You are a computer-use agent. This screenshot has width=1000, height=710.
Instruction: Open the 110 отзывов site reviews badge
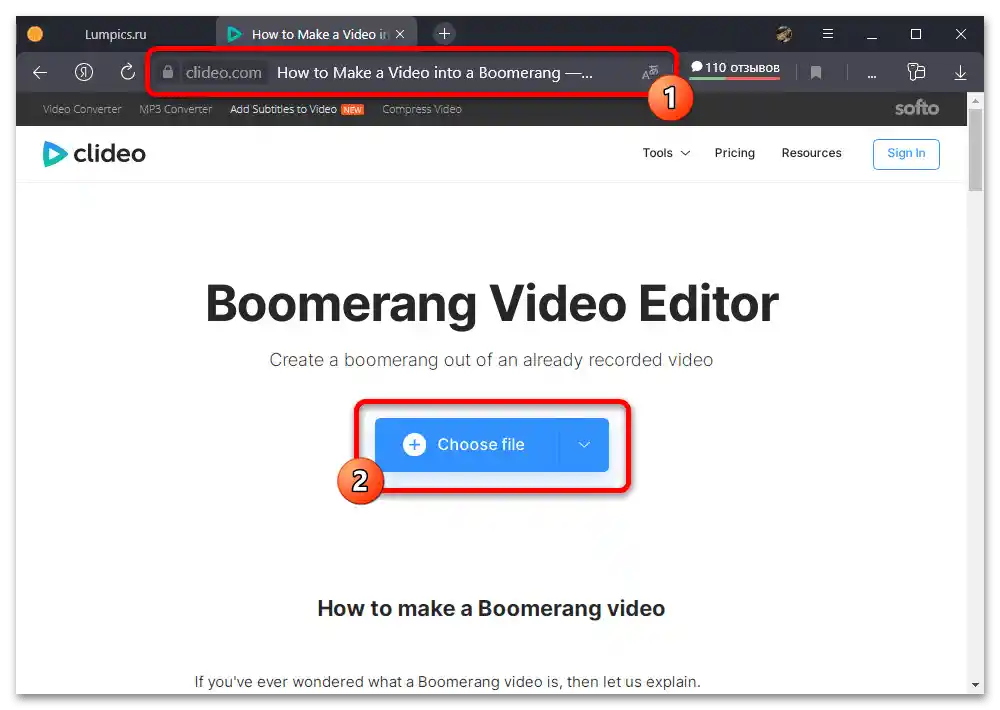pos(735,69)
